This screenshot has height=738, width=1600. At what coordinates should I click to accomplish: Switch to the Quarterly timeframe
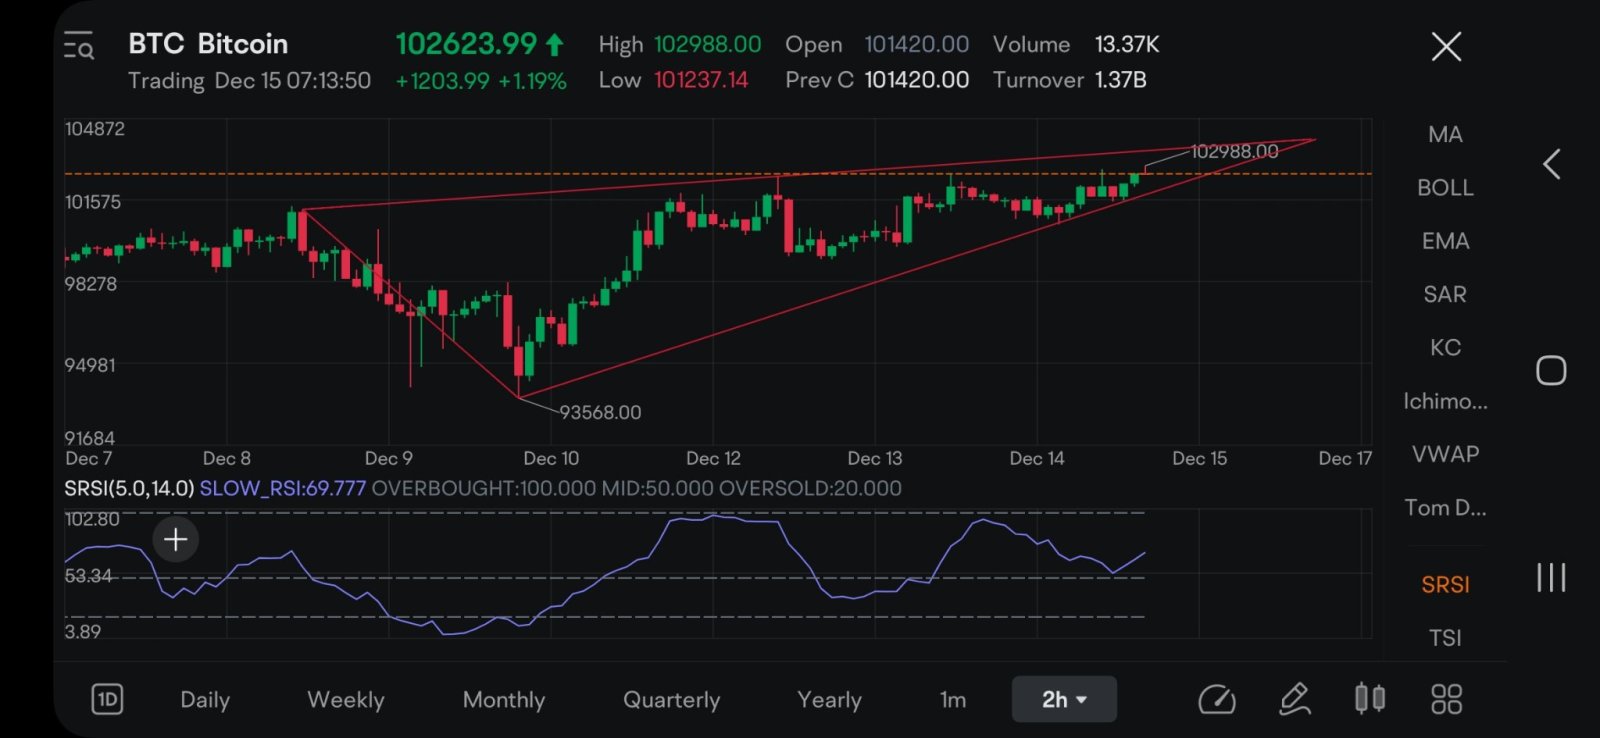tap(671, 700)
